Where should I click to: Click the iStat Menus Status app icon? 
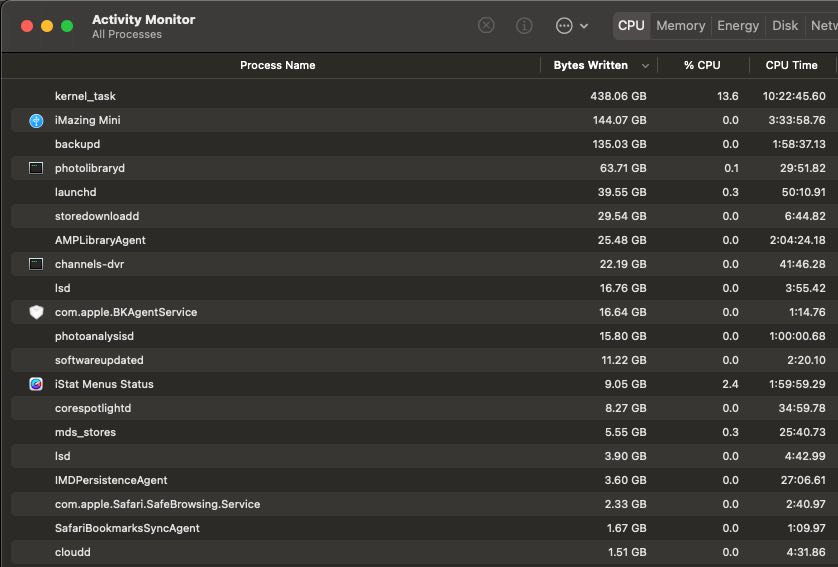pyautogui.click(x=36, y=384)
